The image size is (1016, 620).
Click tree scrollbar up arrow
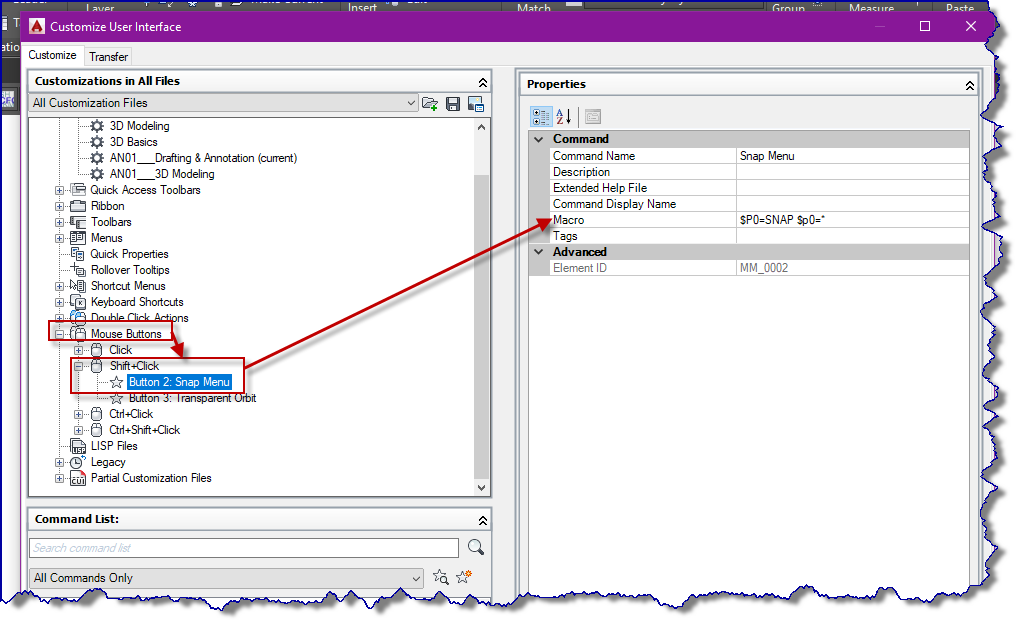point(481,127)
